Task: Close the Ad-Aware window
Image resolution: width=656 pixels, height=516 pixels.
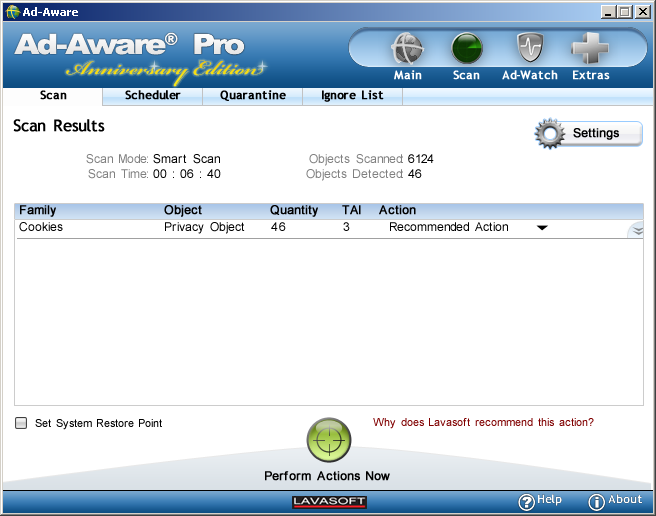Action: coord(643,12)
